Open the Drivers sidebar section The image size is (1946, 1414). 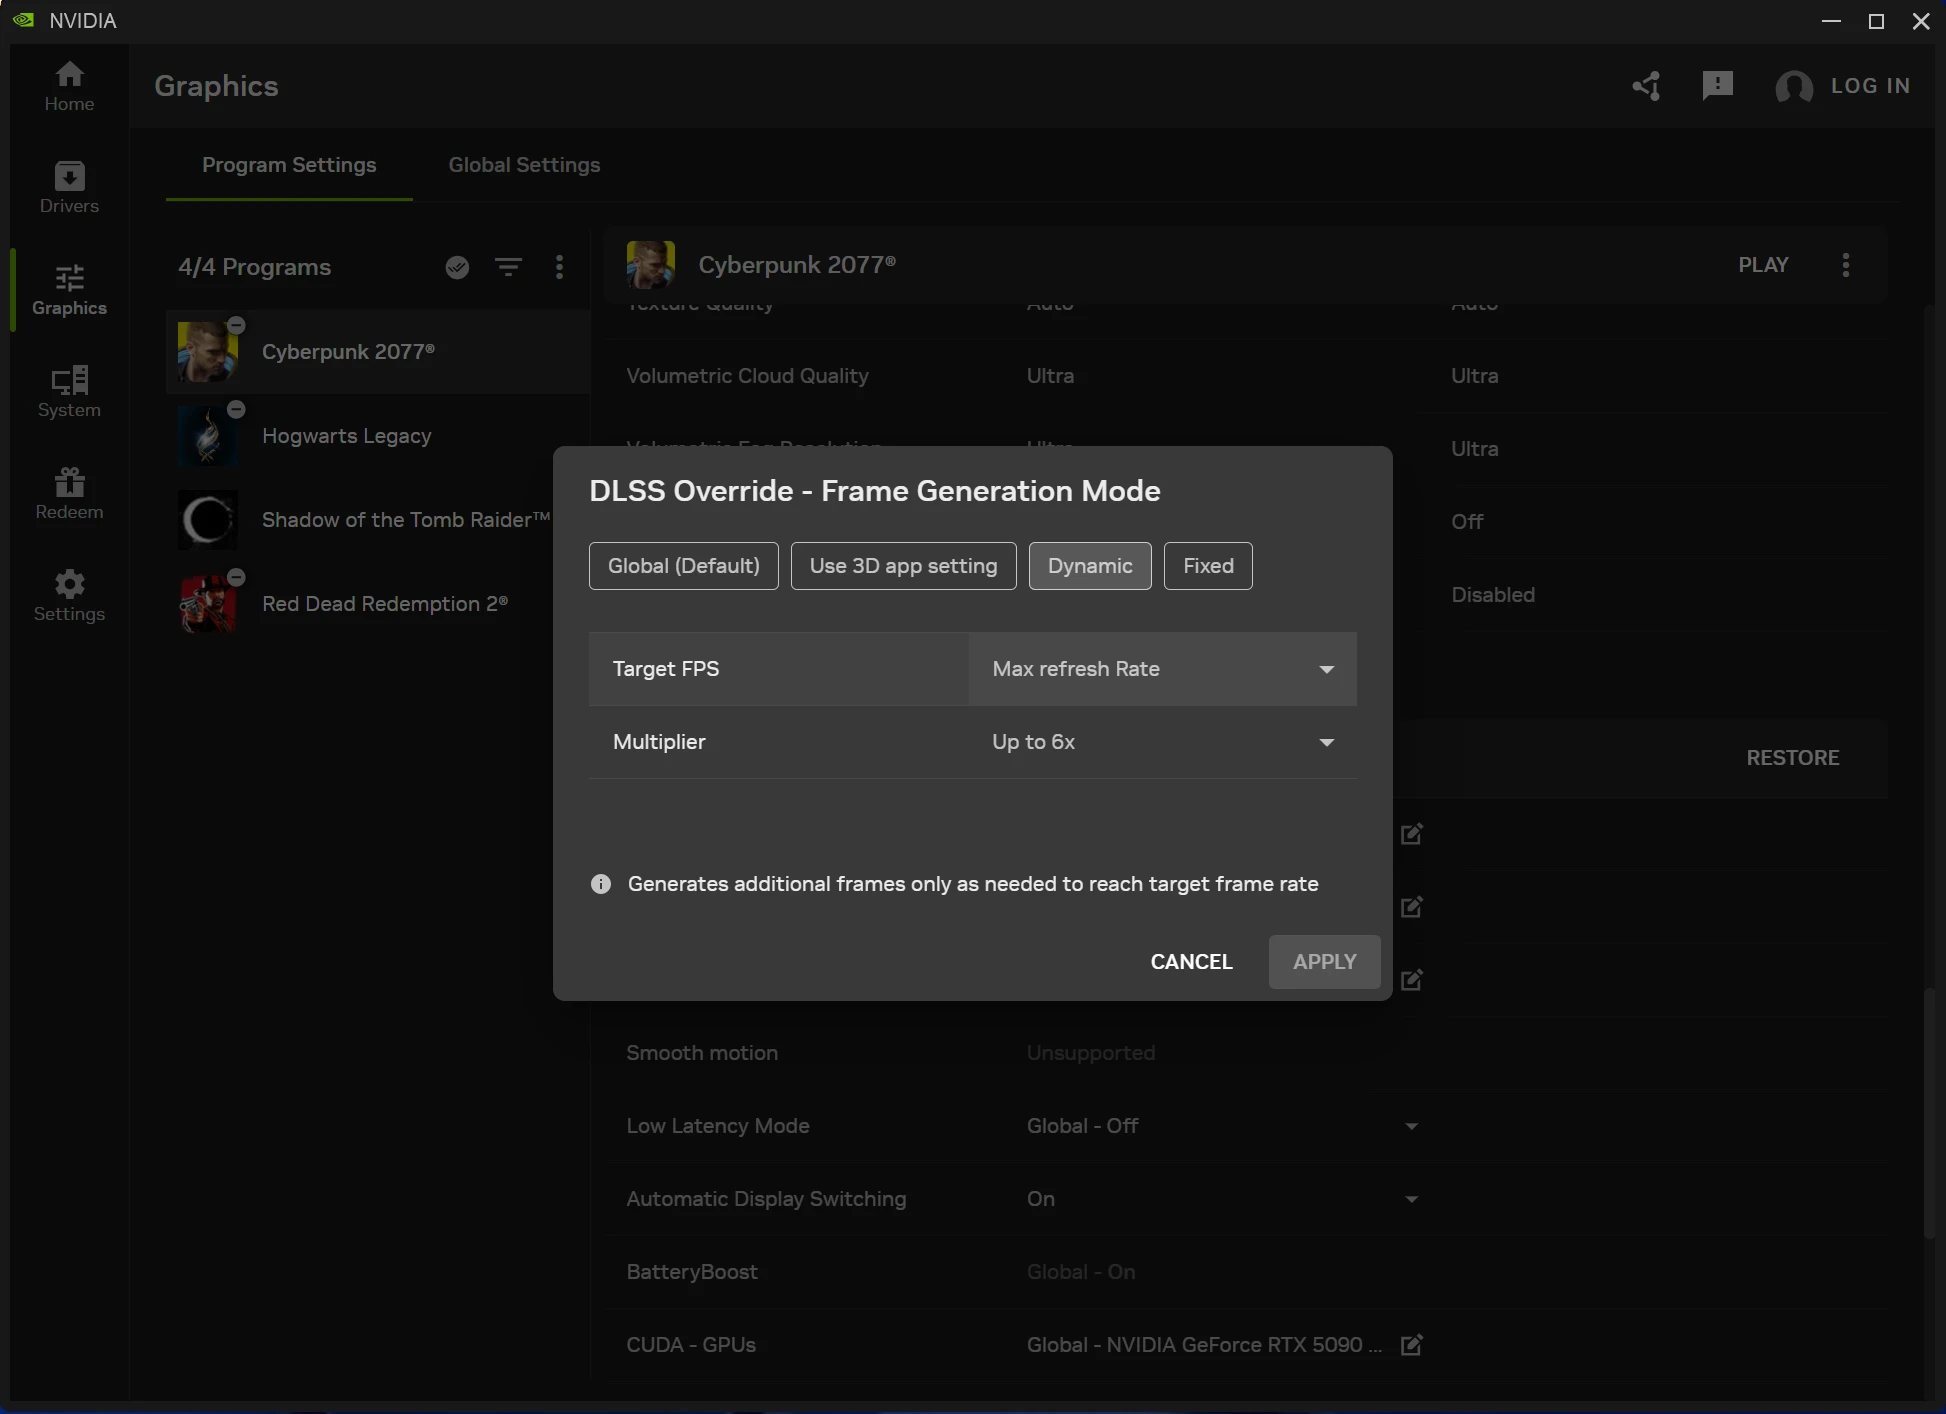69,187
